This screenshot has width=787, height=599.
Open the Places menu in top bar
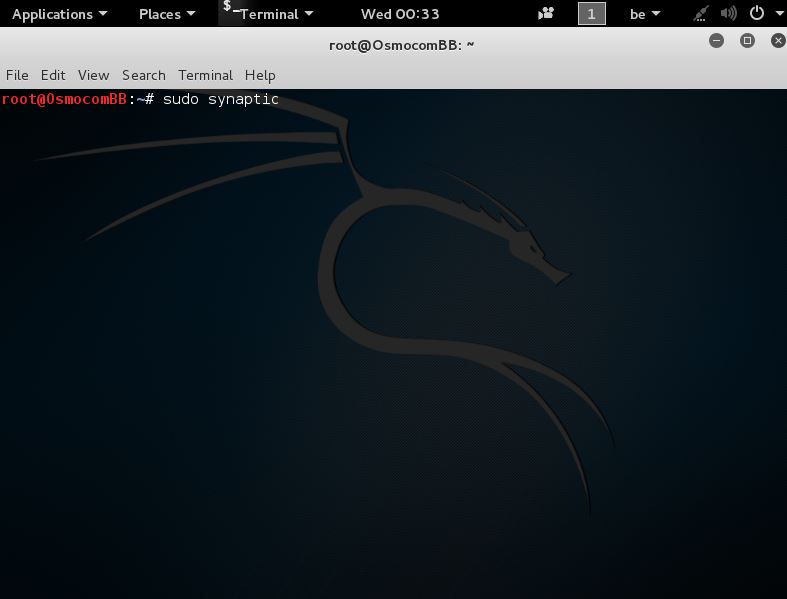coord(167,14)
